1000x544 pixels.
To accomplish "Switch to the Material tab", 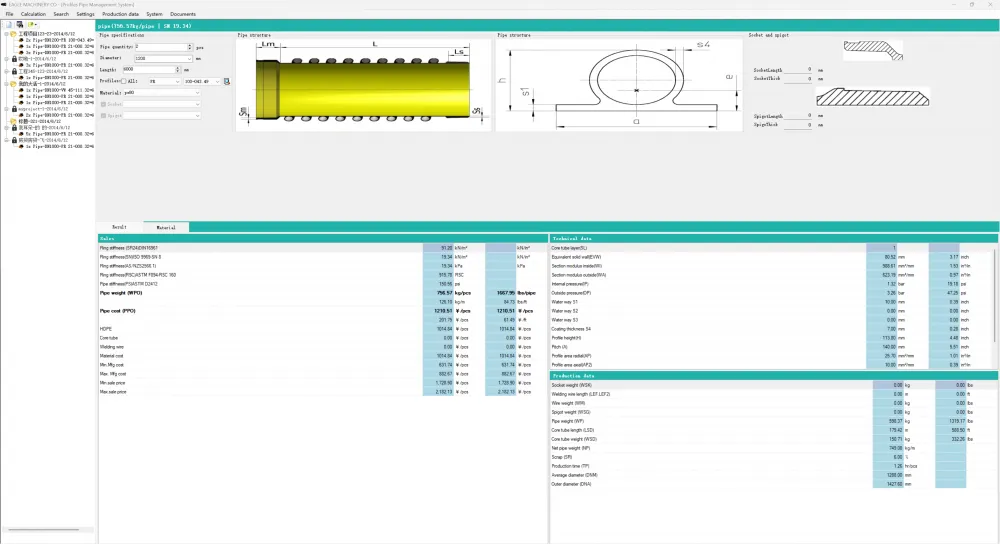I will click(x=166, y=227).
